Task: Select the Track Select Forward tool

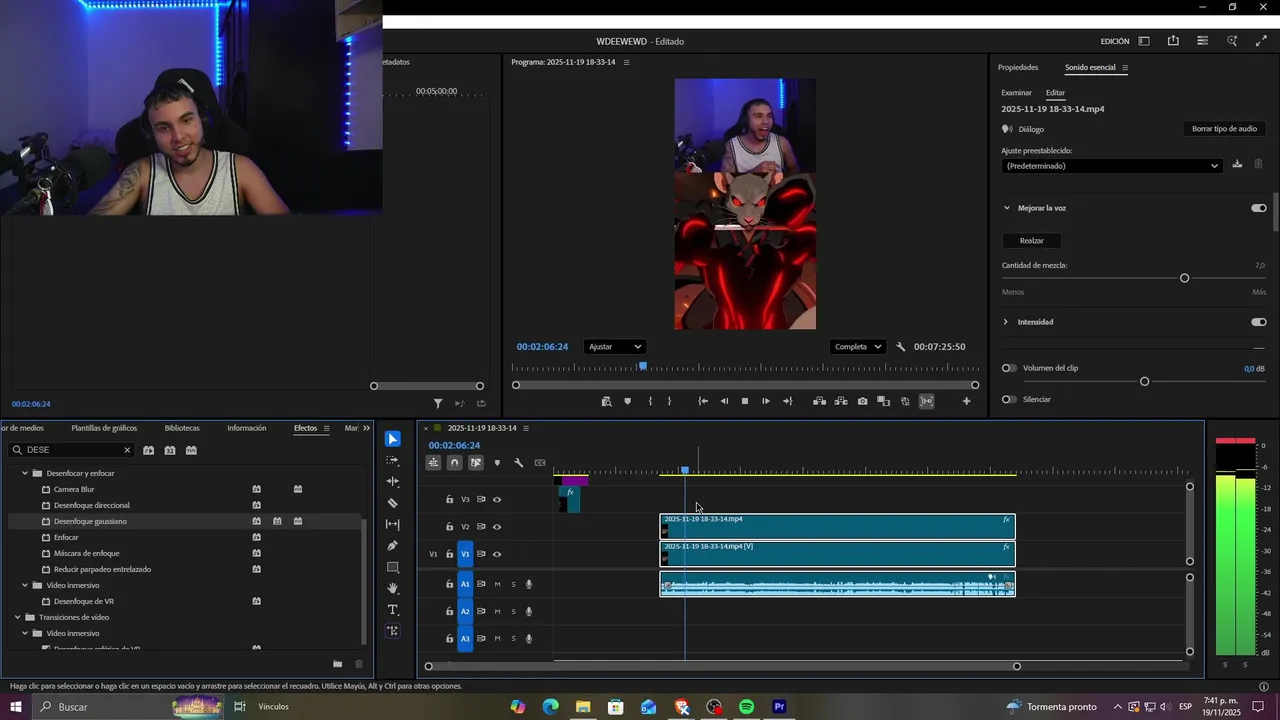Action: [392, 461]
